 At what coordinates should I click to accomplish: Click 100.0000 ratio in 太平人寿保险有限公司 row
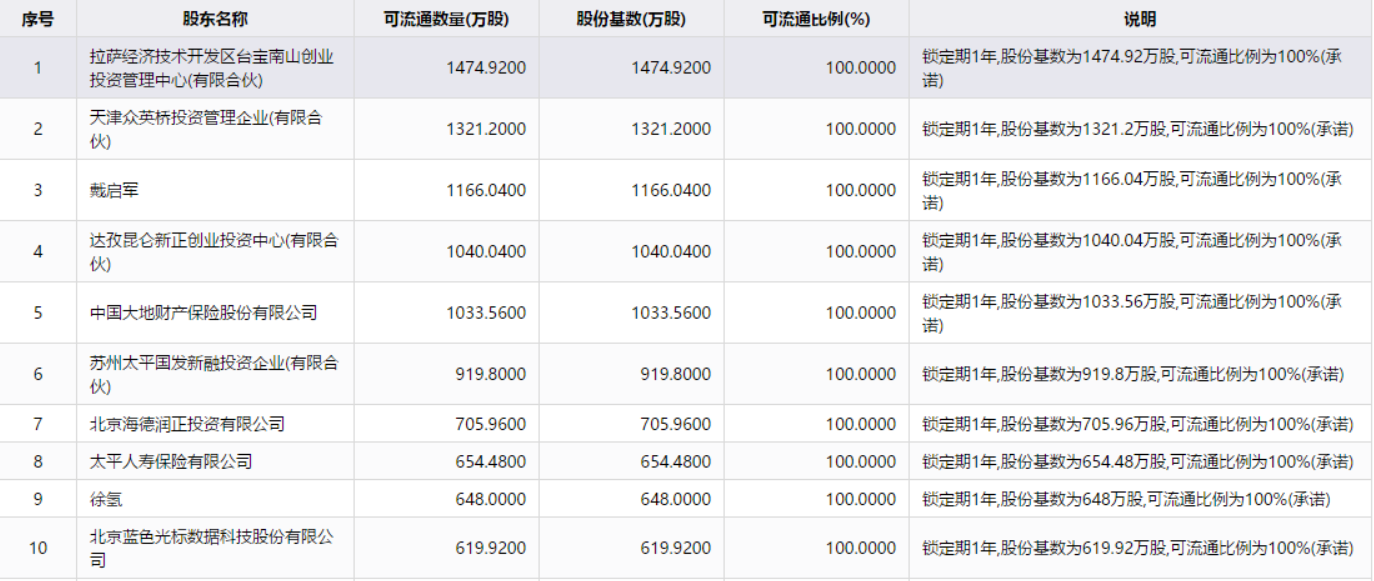click(861, 461)
